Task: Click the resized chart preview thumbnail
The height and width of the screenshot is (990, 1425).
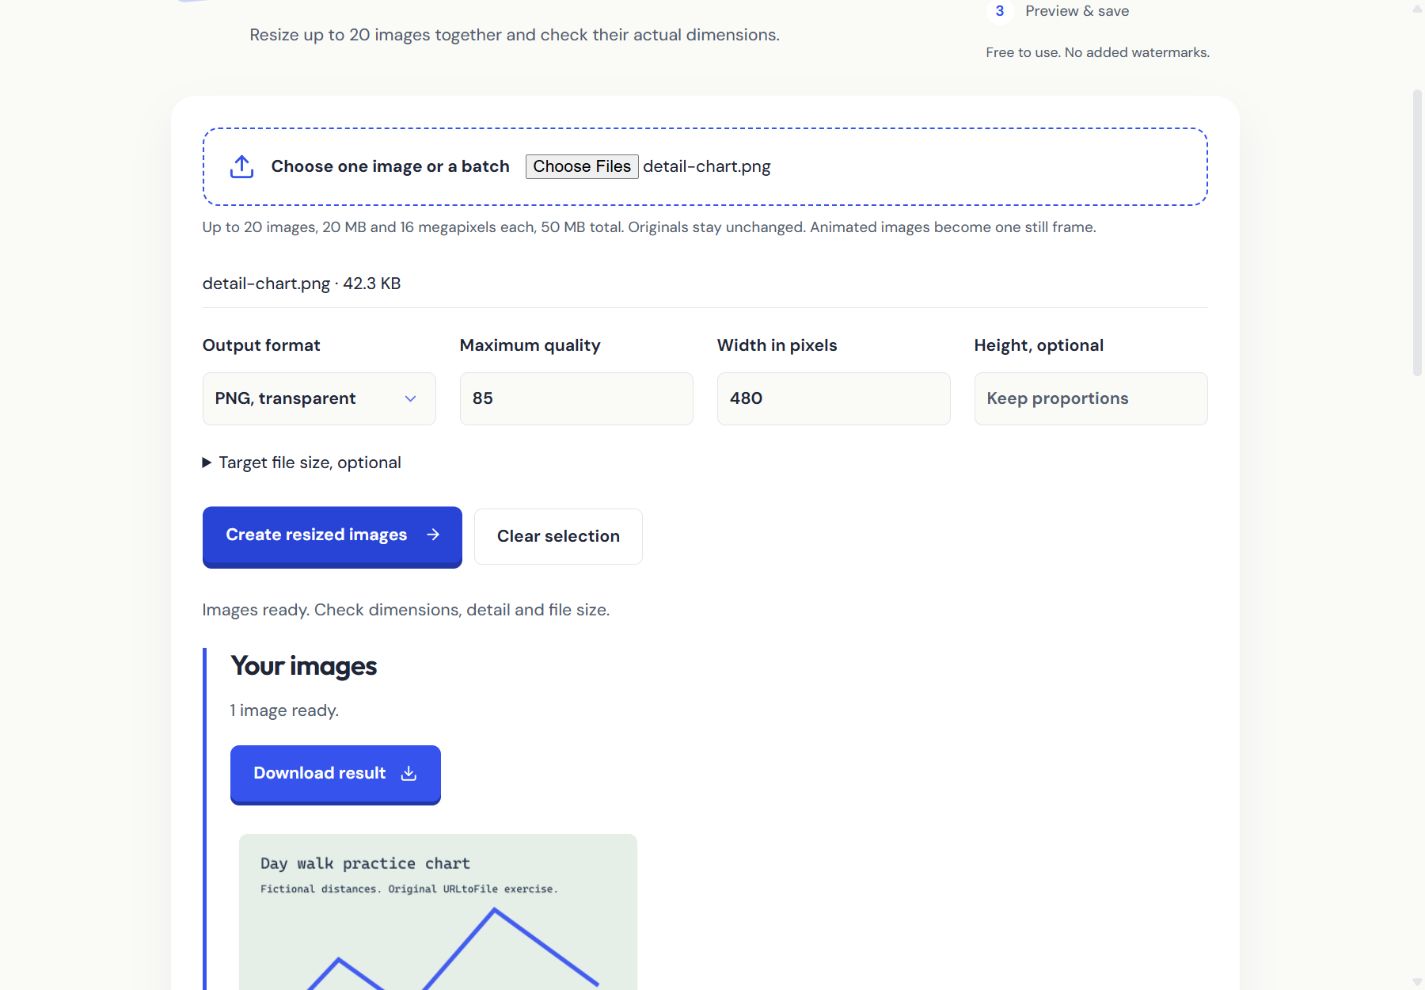Action: pyautogui.click(x=438, y=912)
